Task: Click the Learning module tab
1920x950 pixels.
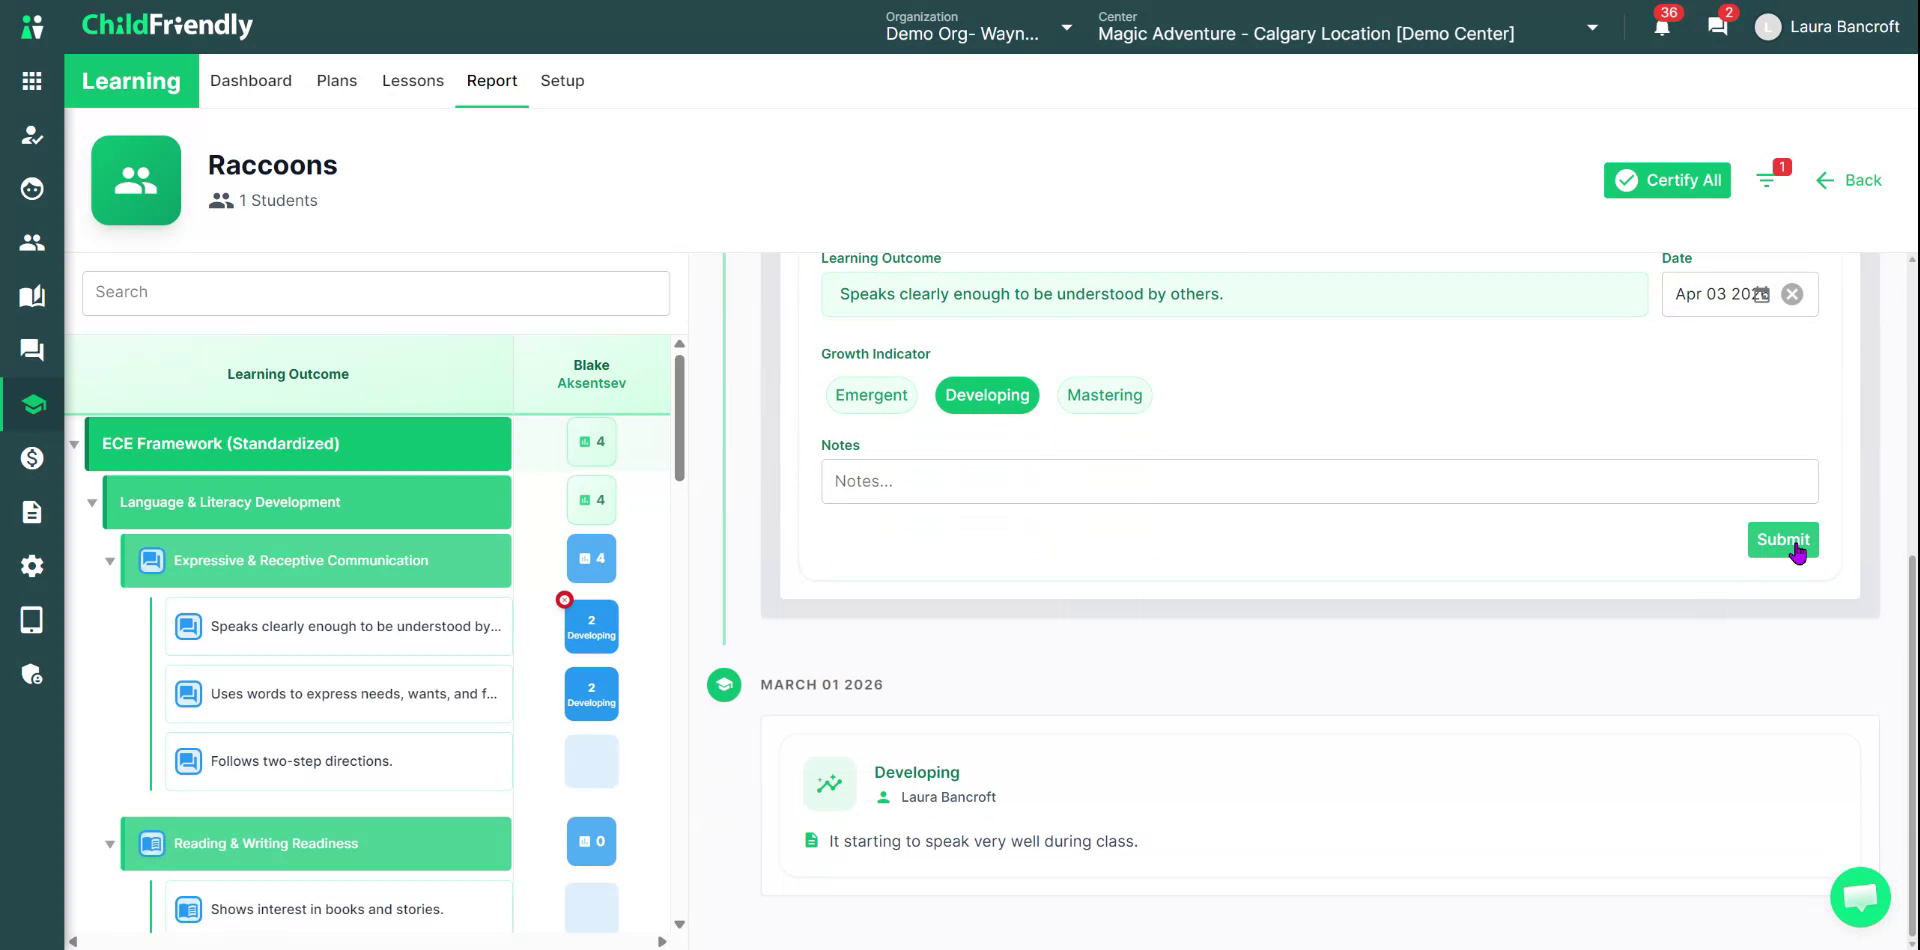Action: point(131,81)
